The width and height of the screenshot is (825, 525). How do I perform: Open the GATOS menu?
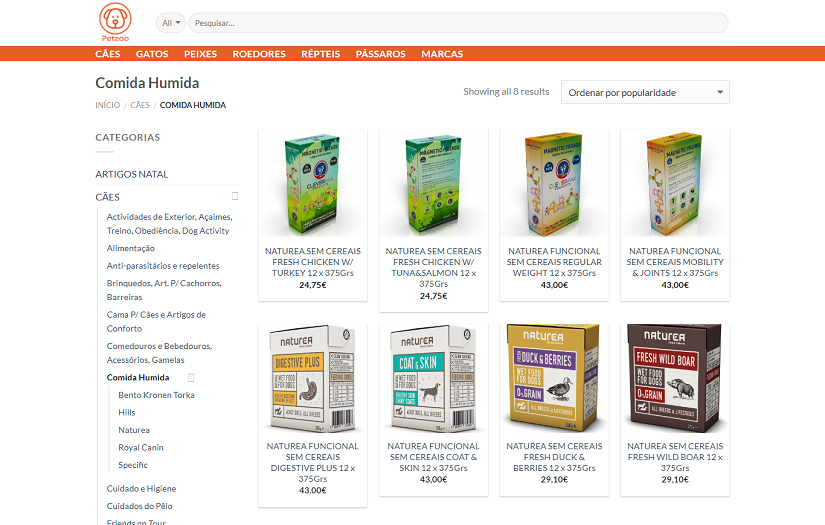pyautogui.click(x=152, y=54)
